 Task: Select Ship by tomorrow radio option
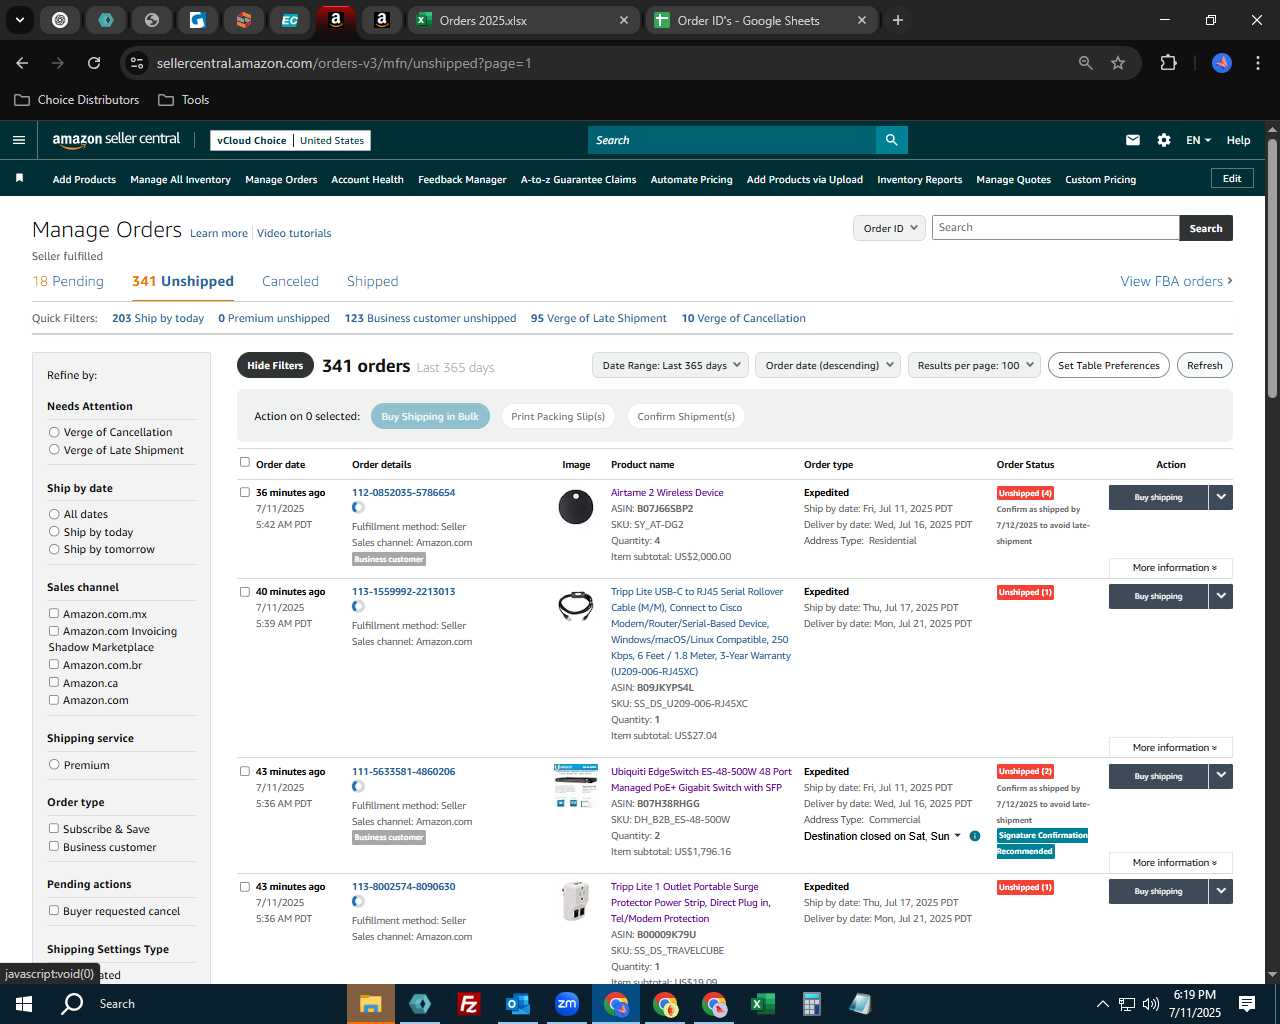point(54,549)
